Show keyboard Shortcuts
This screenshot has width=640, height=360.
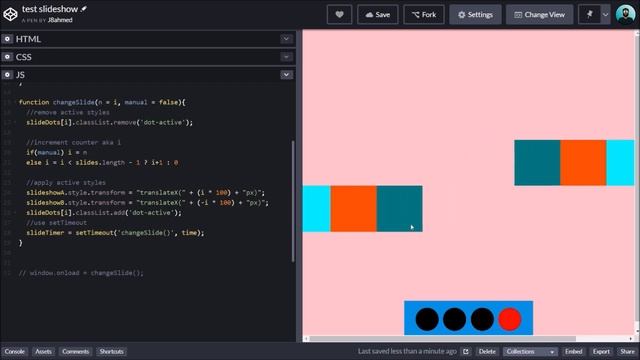pyautogui.click(x=111, y=351)
